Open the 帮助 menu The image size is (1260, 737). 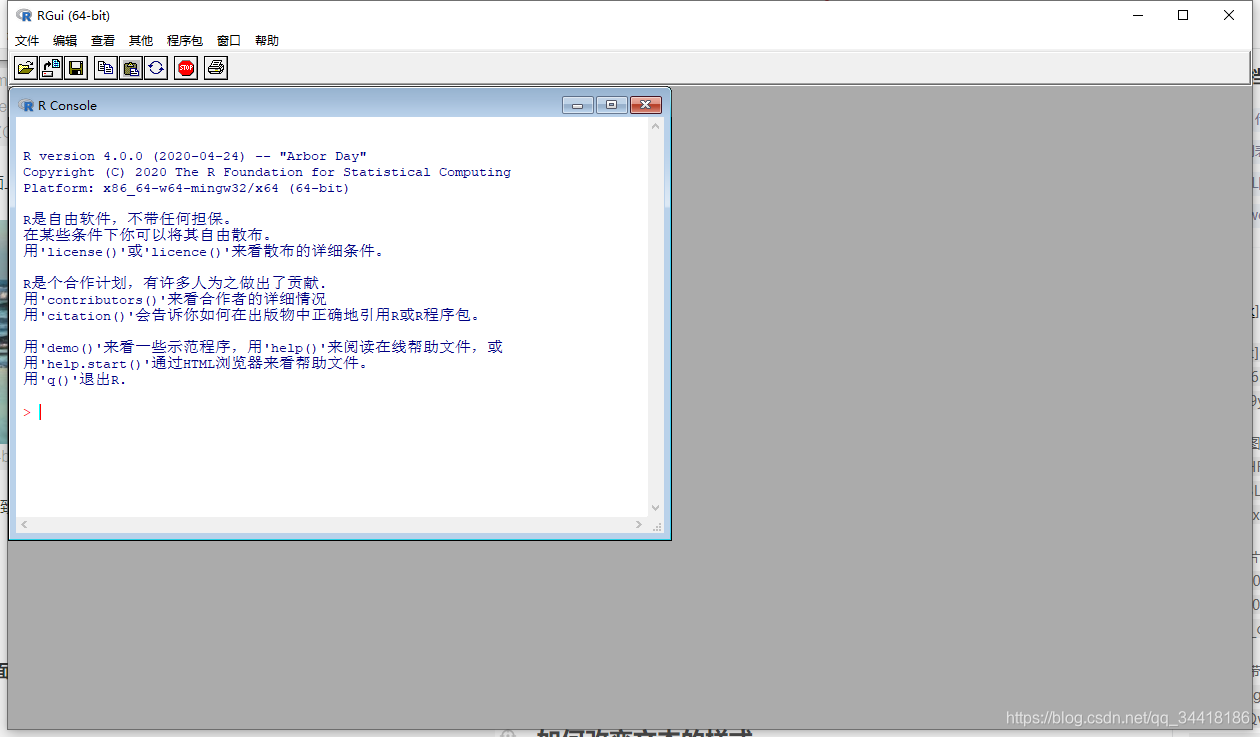(x=267, y=41)
